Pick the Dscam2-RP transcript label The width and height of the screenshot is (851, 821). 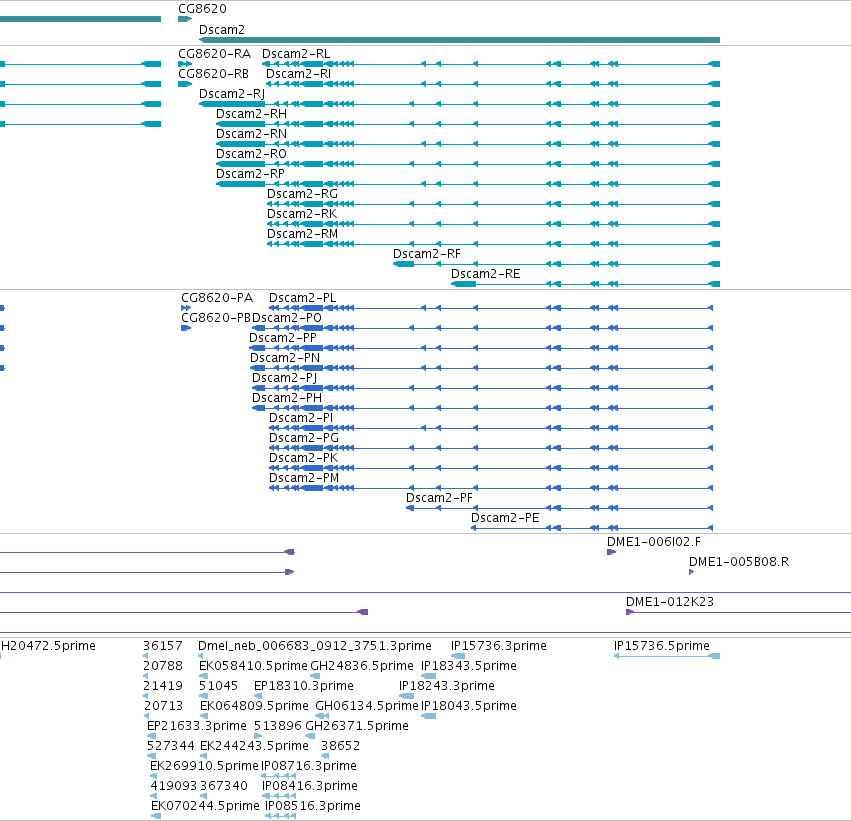pyautogui.click(x=250, y=174)
